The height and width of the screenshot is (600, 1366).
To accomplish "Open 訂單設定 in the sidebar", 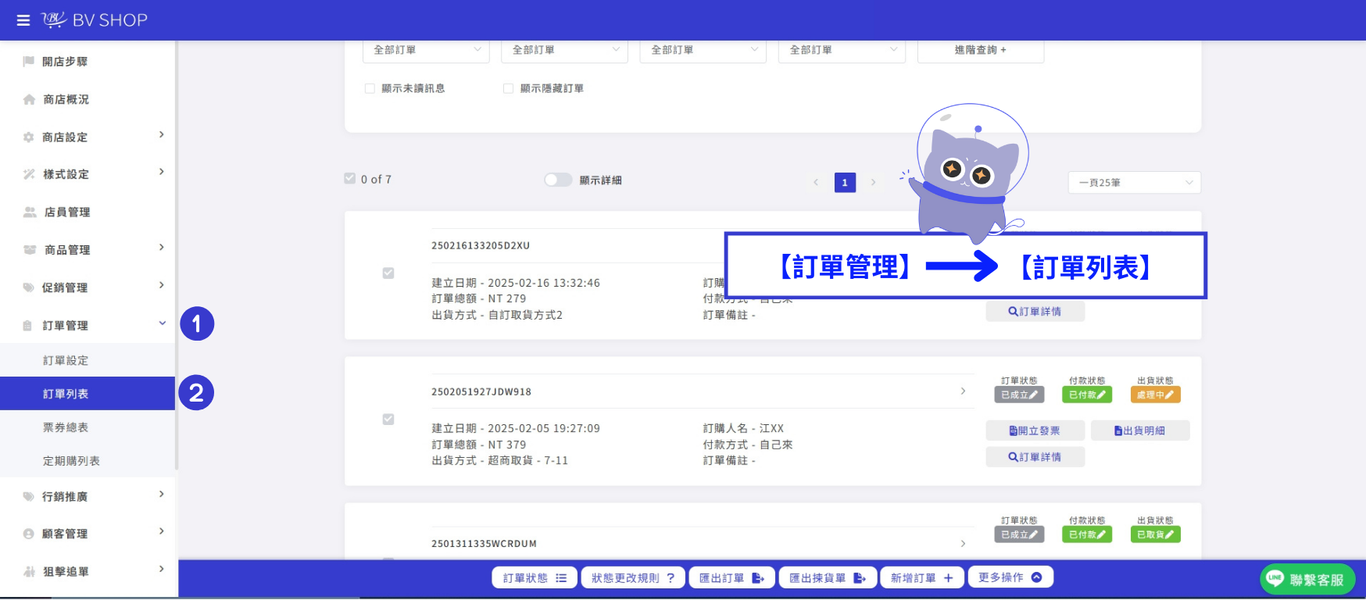I will pyautogui.click(x=66, y=360).
